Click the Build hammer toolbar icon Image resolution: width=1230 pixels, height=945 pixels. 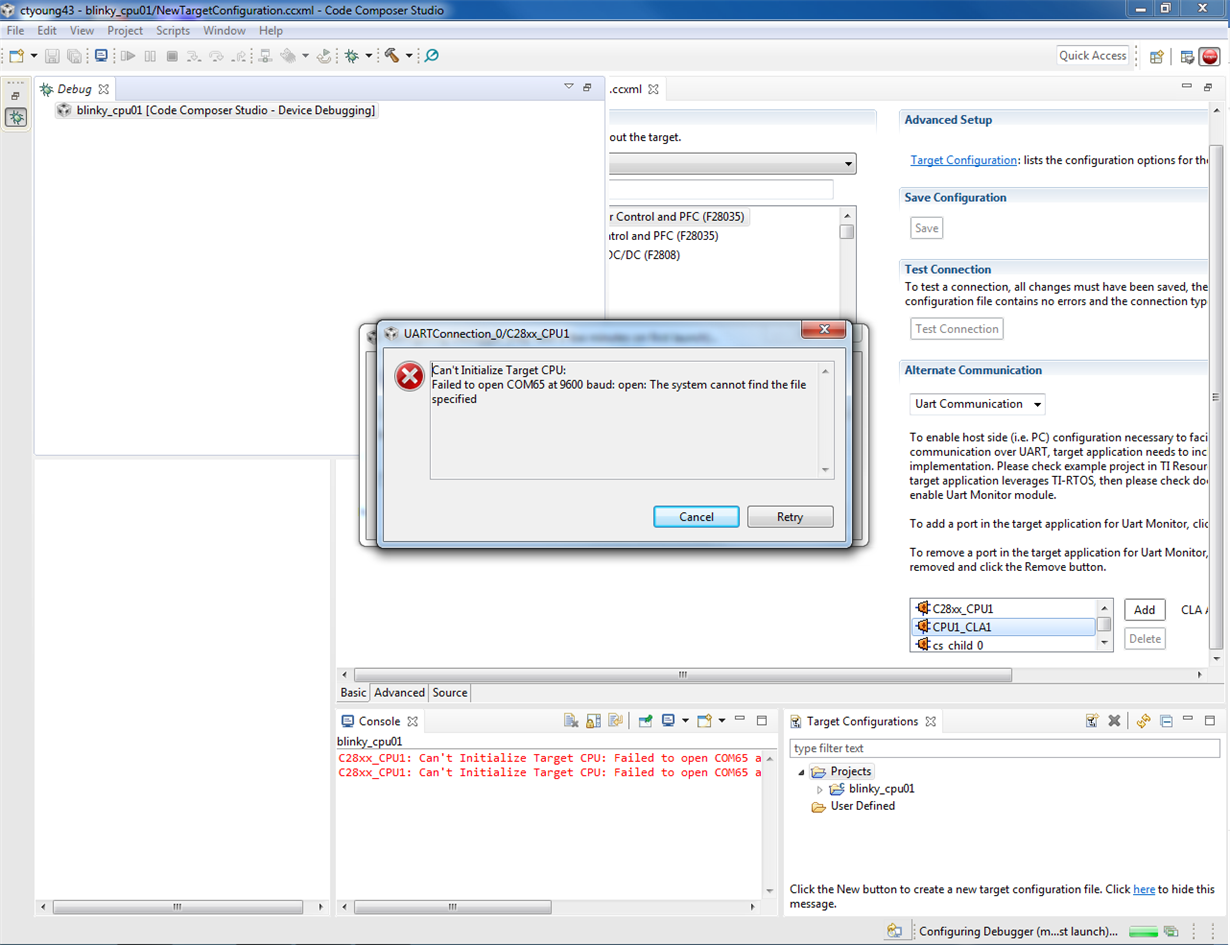[392, 56]
